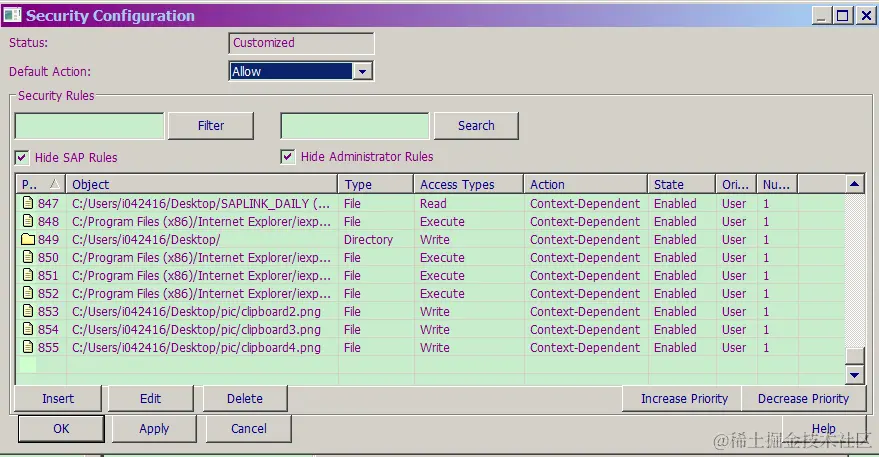The width and height of the screenshot is (879, 457).
Task: Click the Directory type cell in row 849
Action: (x=368, y=239)
